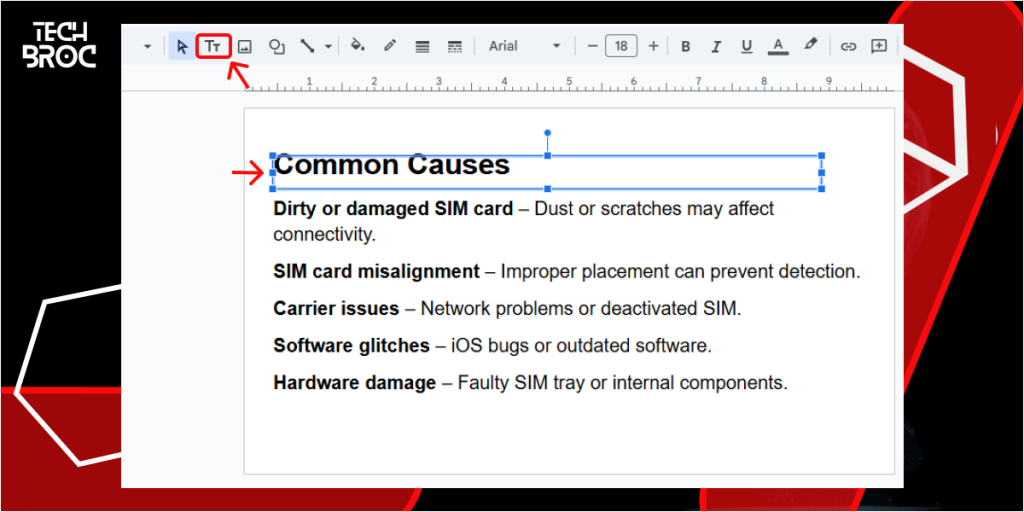Click the "Software glitches" text

tap(351, 345)
